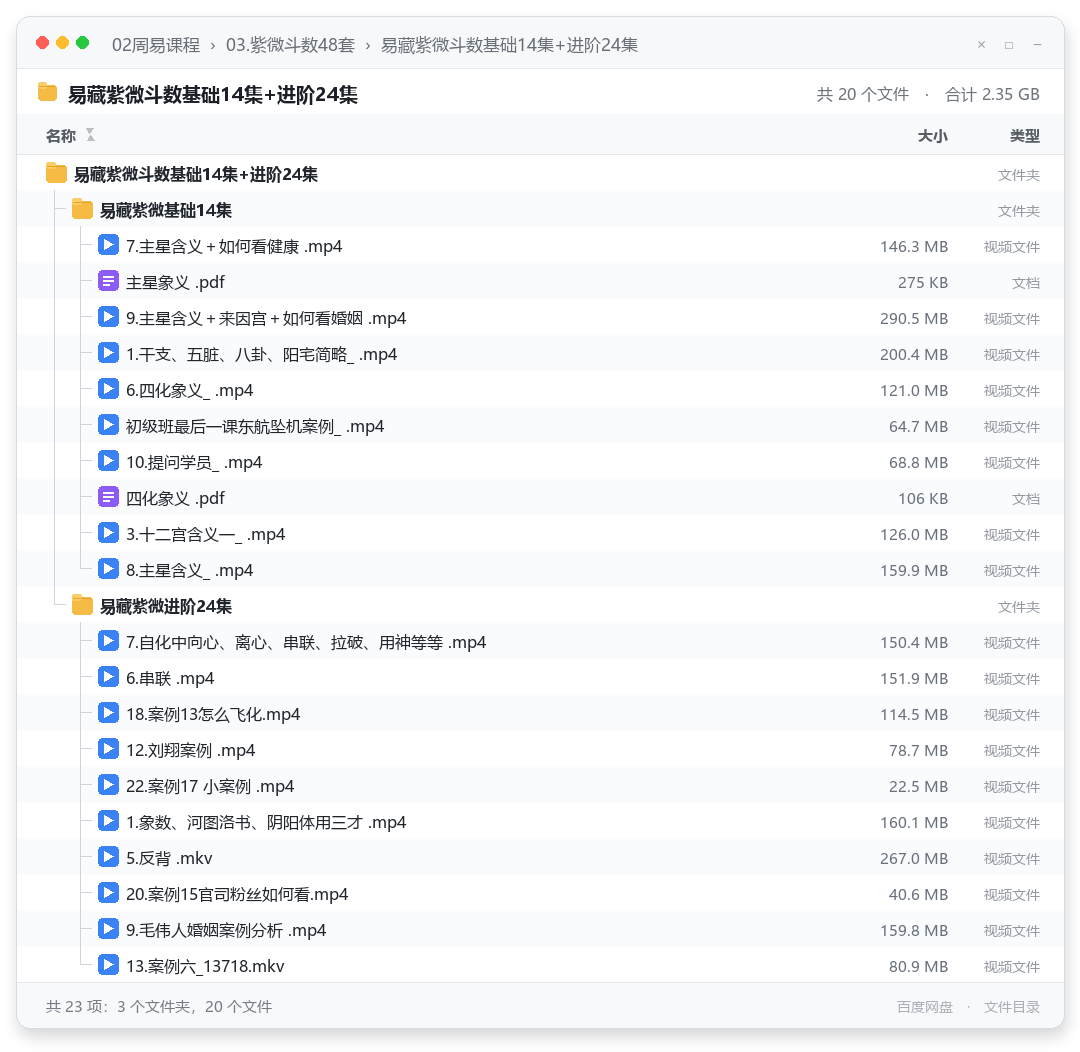This screenshot has width=1080, height=1052.
Task: Click video icon for 8.主星含义_.mp4
Action: tap(108, 569)
